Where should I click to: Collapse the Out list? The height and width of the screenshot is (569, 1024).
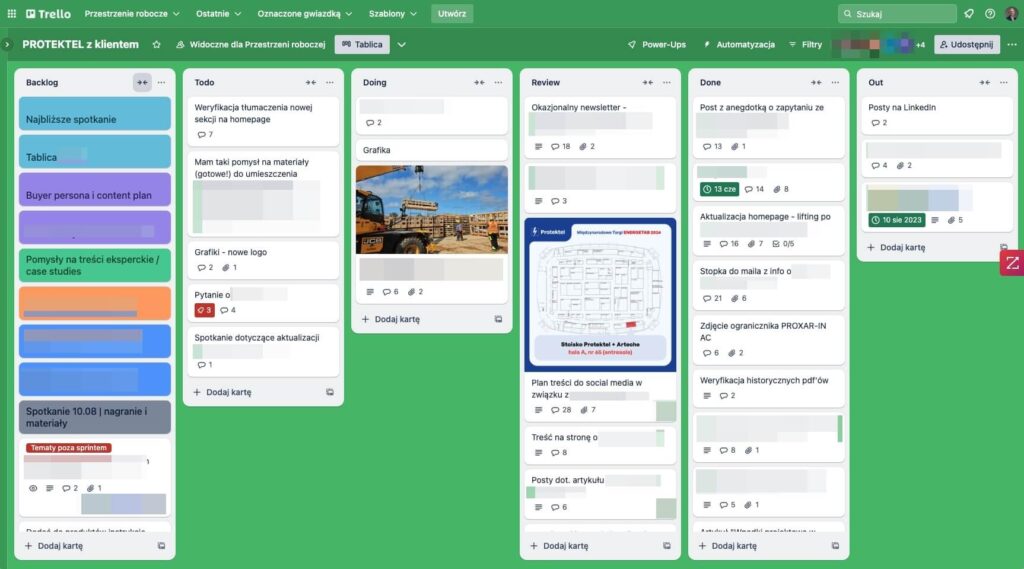coord(985,82)
